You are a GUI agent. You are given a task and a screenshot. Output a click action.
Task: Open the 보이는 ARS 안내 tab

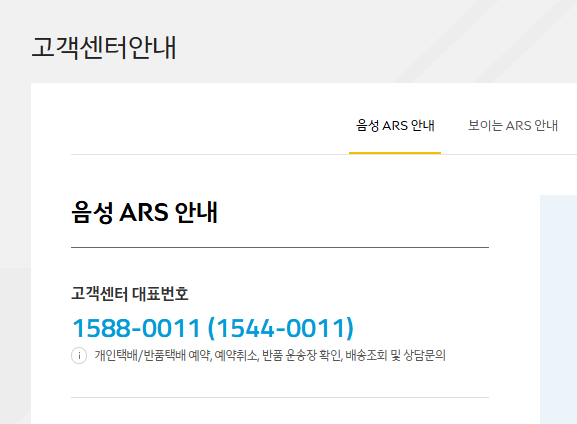coord(513,126)
